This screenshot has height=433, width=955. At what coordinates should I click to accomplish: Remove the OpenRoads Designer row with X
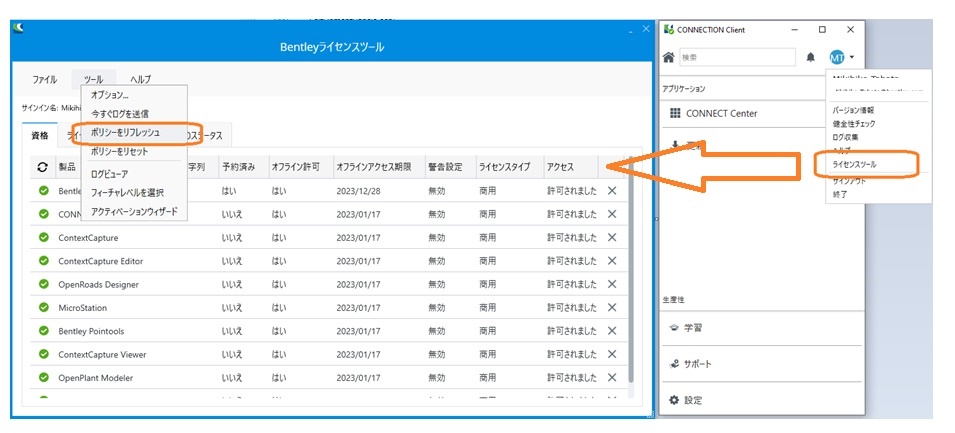tap(612, 283)
